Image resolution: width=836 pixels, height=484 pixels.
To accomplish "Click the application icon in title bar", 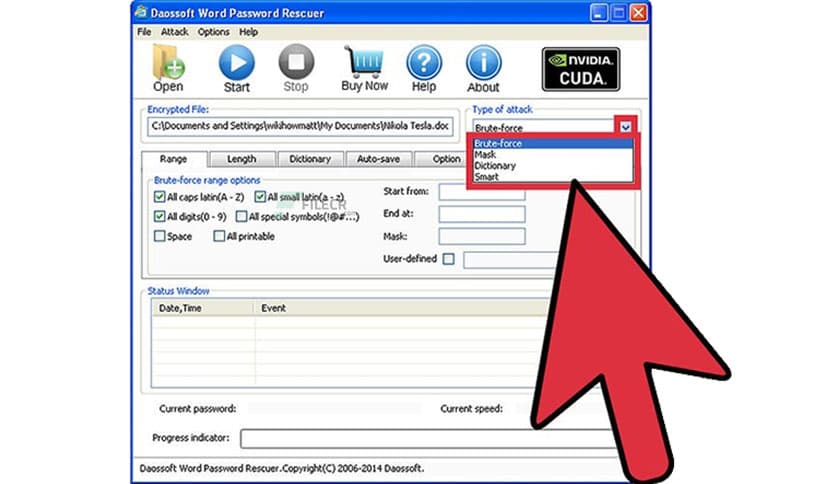I will point(141,12).
